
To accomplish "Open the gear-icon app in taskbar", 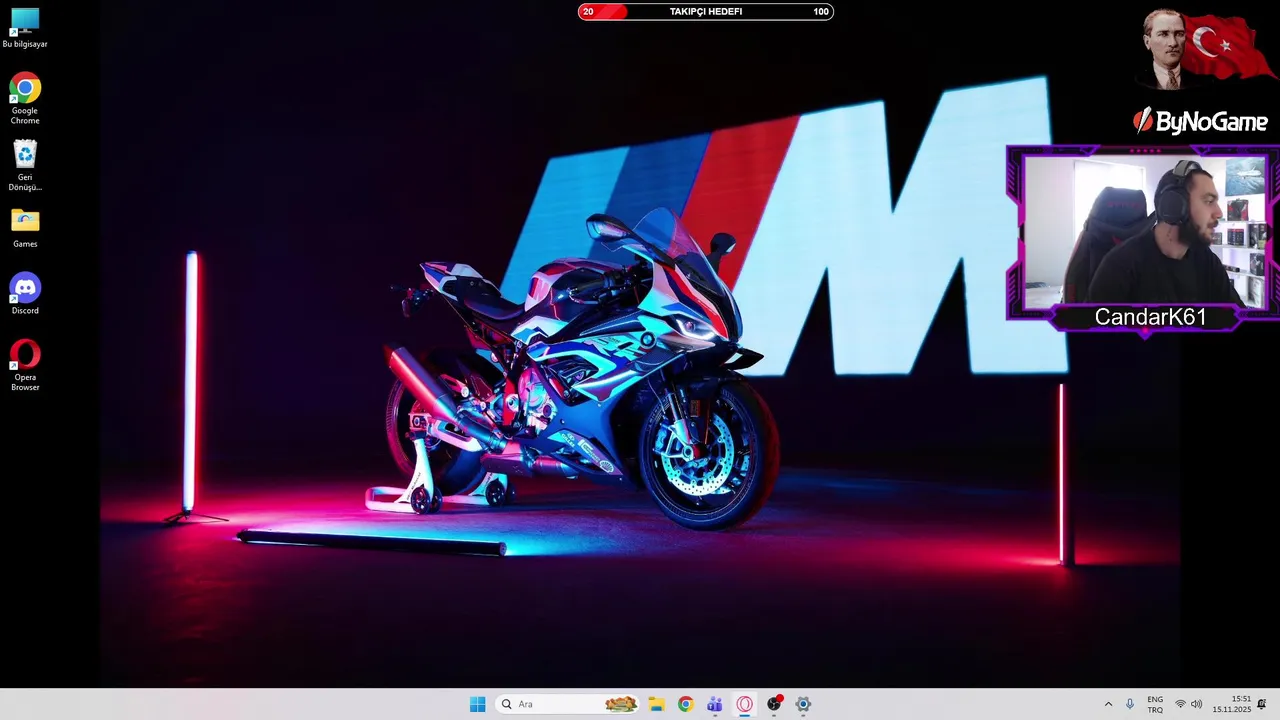I will (803, 704).
